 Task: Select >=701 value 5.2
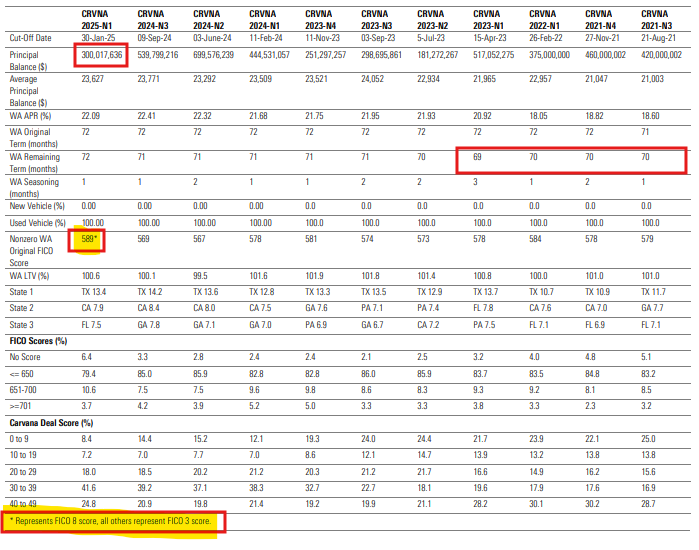pyautogui.click(x=255, y=406)
